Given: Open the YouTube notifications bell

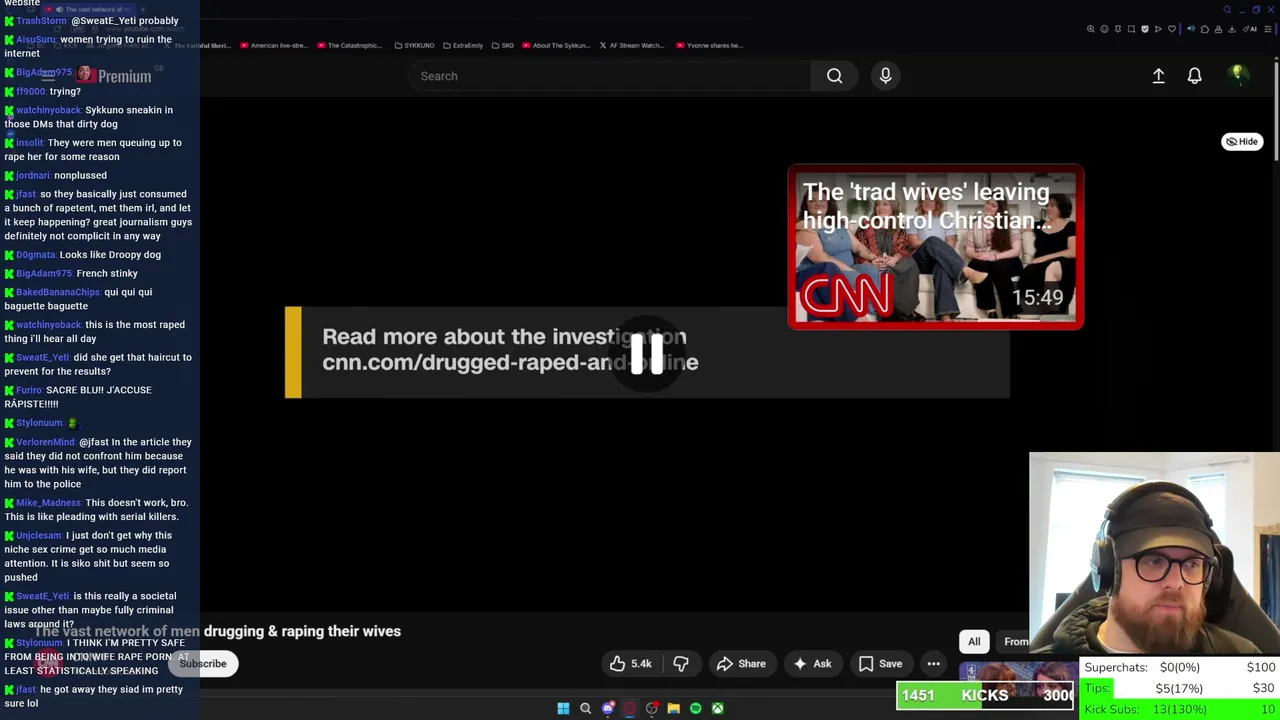Looking at the screenshot, I should point(1194,76).
